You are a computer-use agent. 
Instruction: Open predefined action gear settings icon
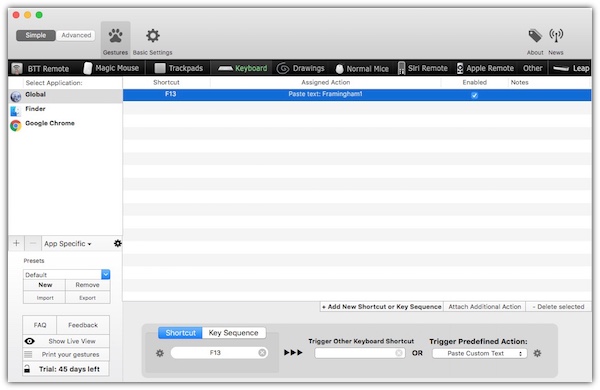click(537, 353)
